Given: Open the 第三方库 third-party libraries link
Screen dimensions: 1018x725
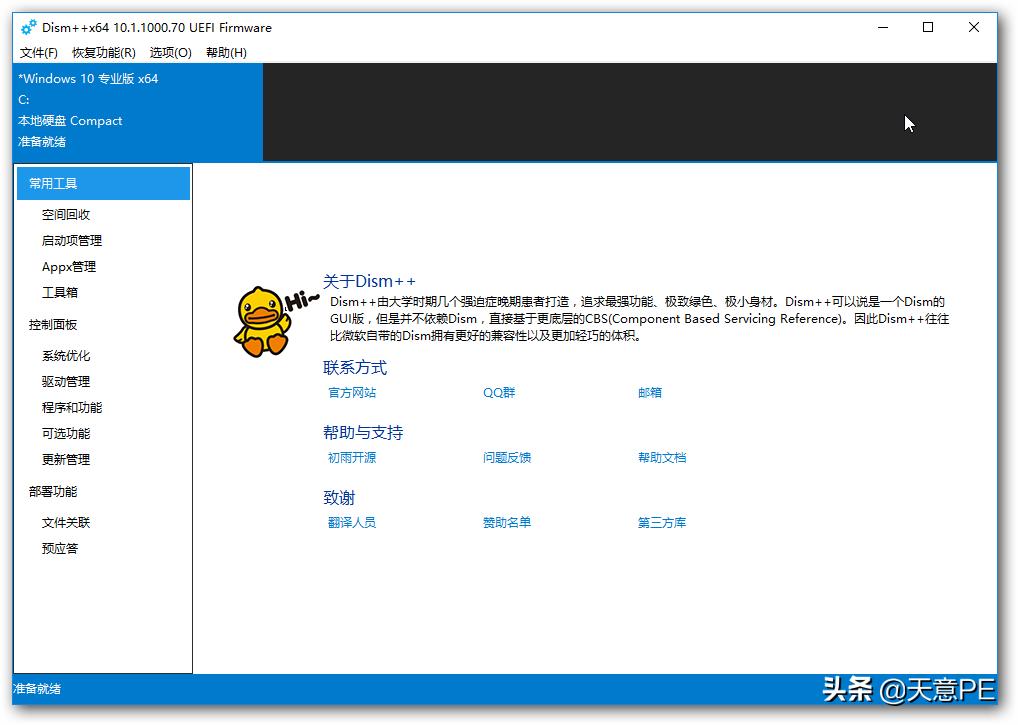Looking at the screenshot, I should point(661,522).
